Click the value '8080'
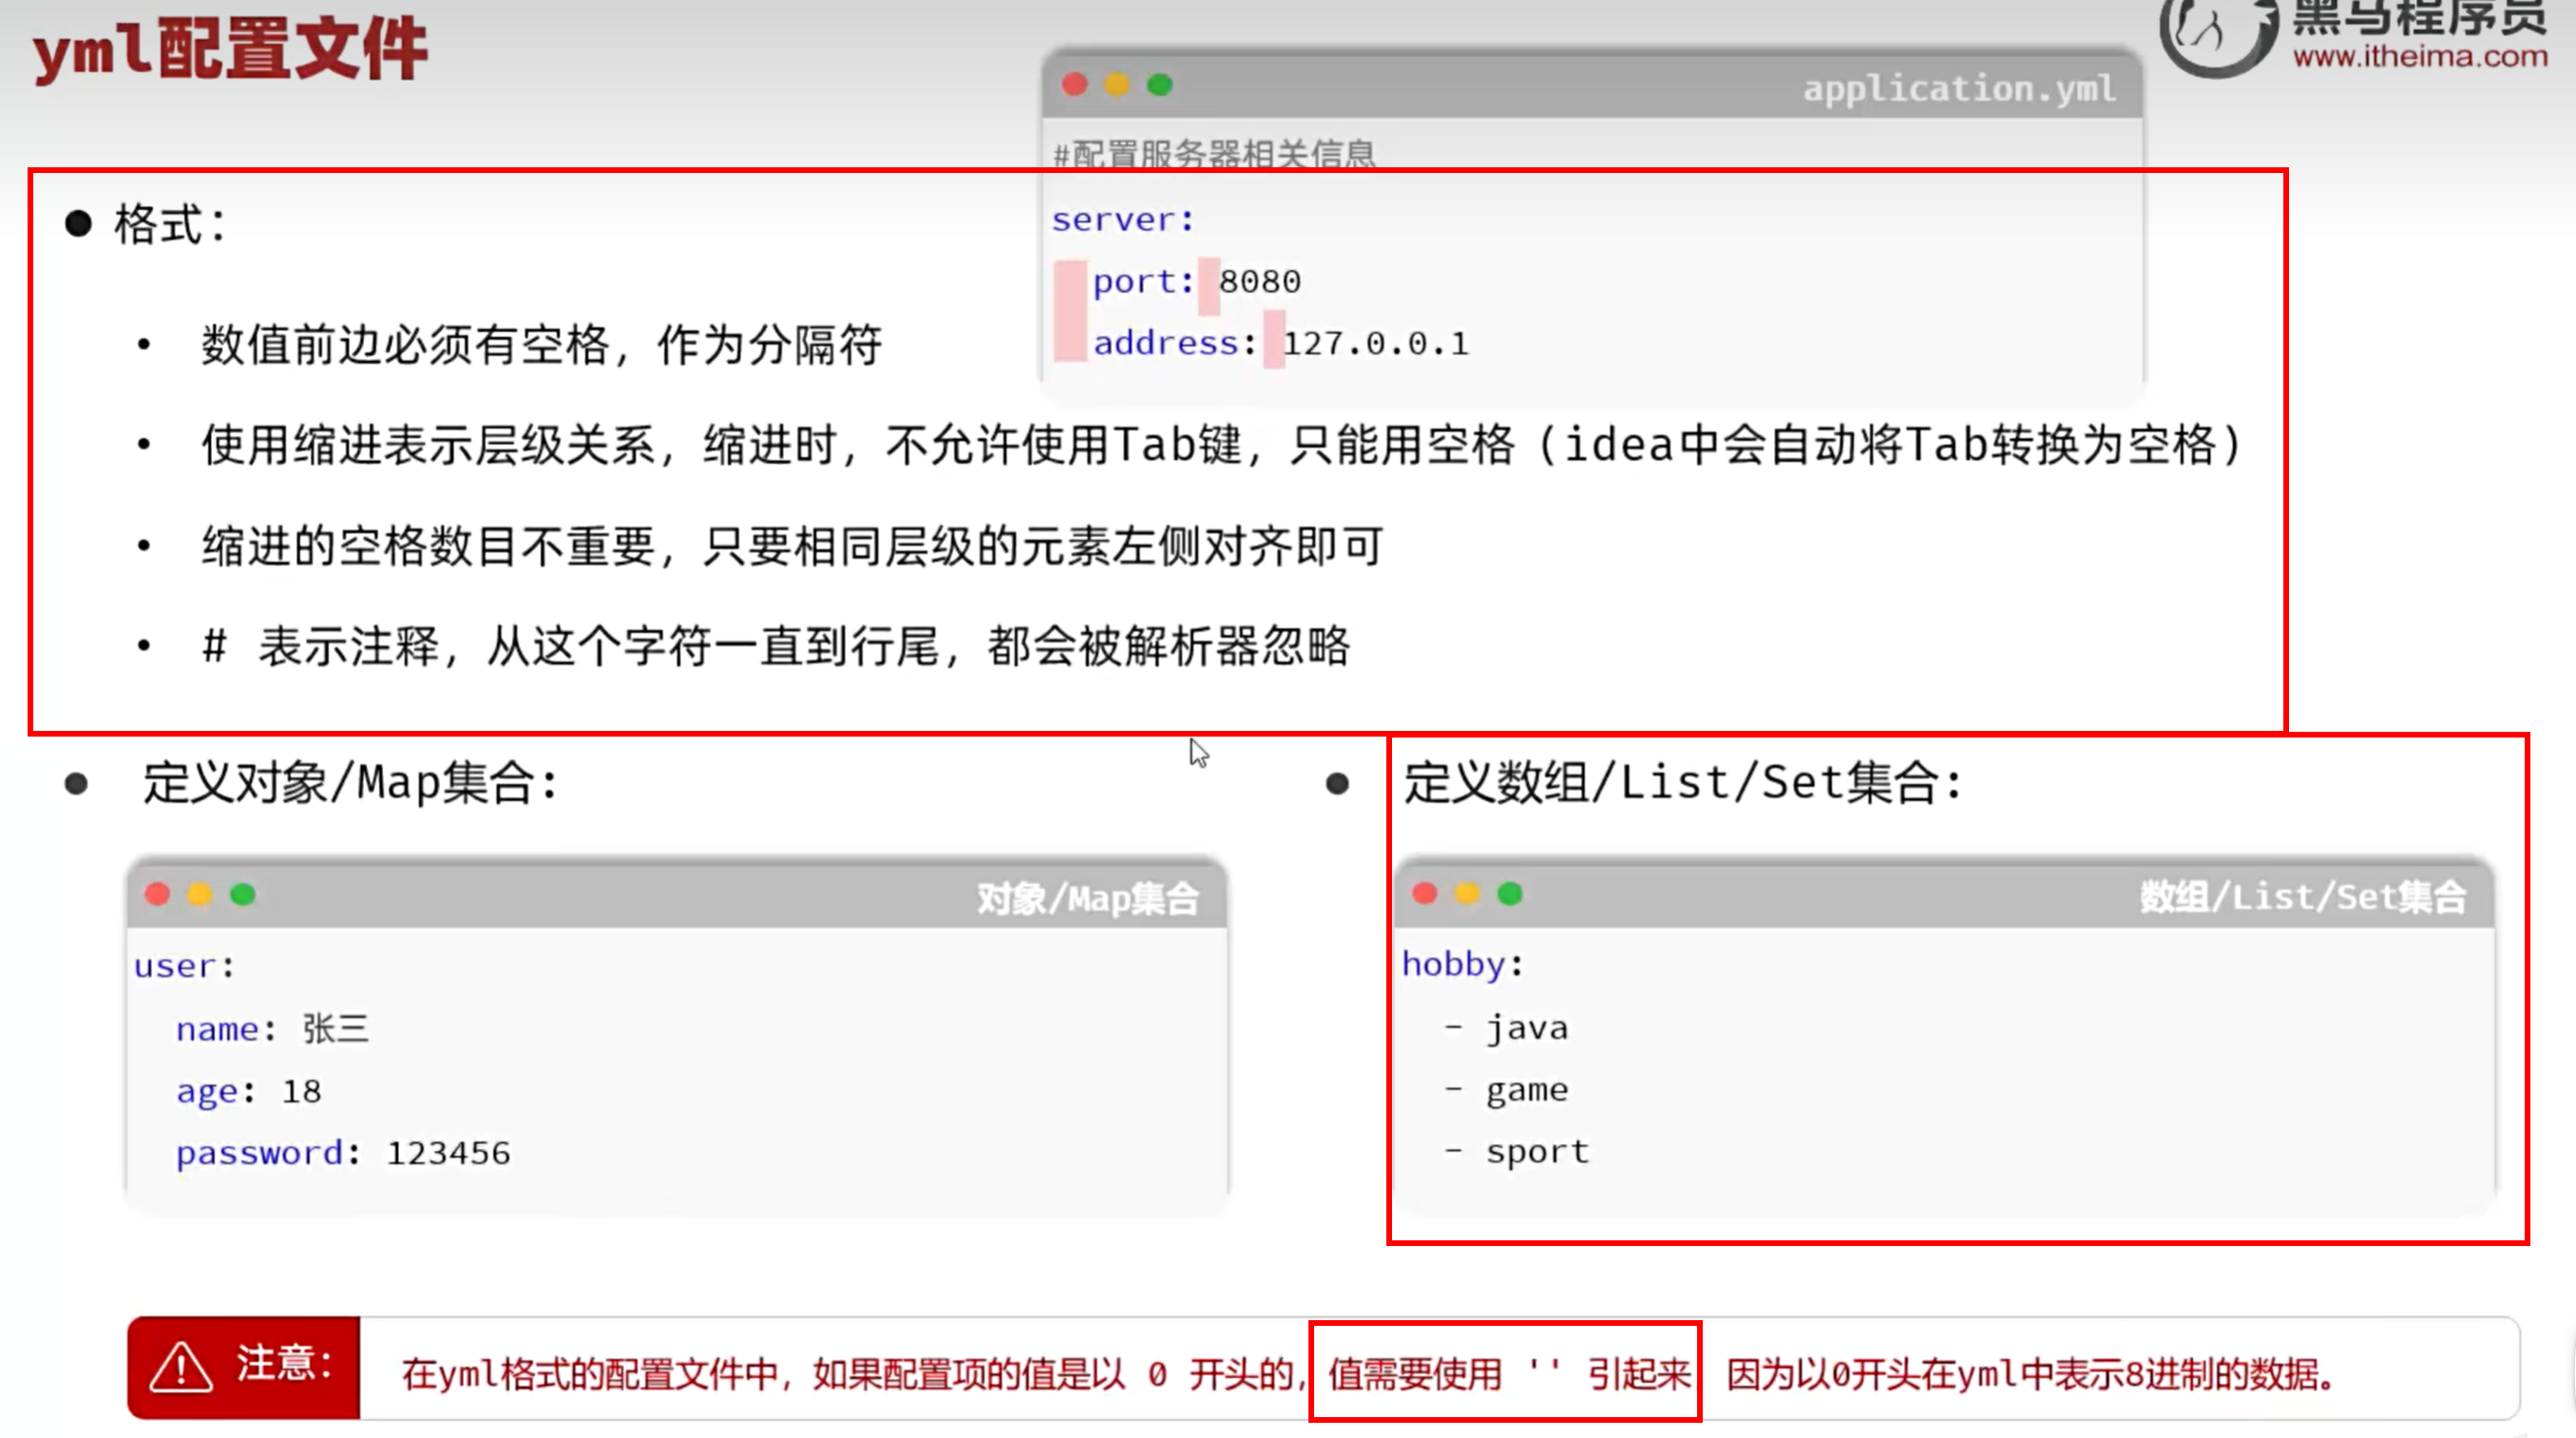Viewport: 2576px width, 1438px height. (1260, 282)
